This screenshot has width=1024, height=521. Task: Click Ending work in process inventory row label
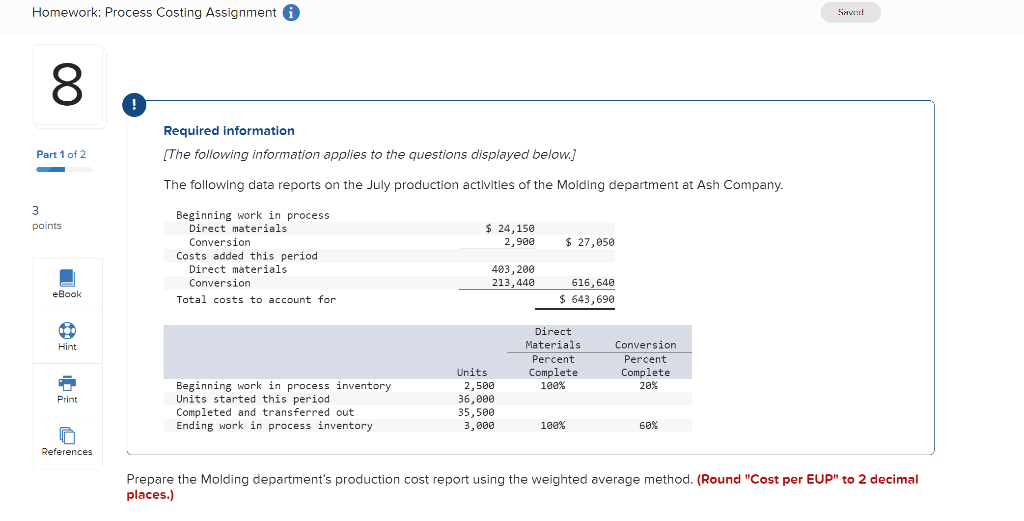[274, 426]
